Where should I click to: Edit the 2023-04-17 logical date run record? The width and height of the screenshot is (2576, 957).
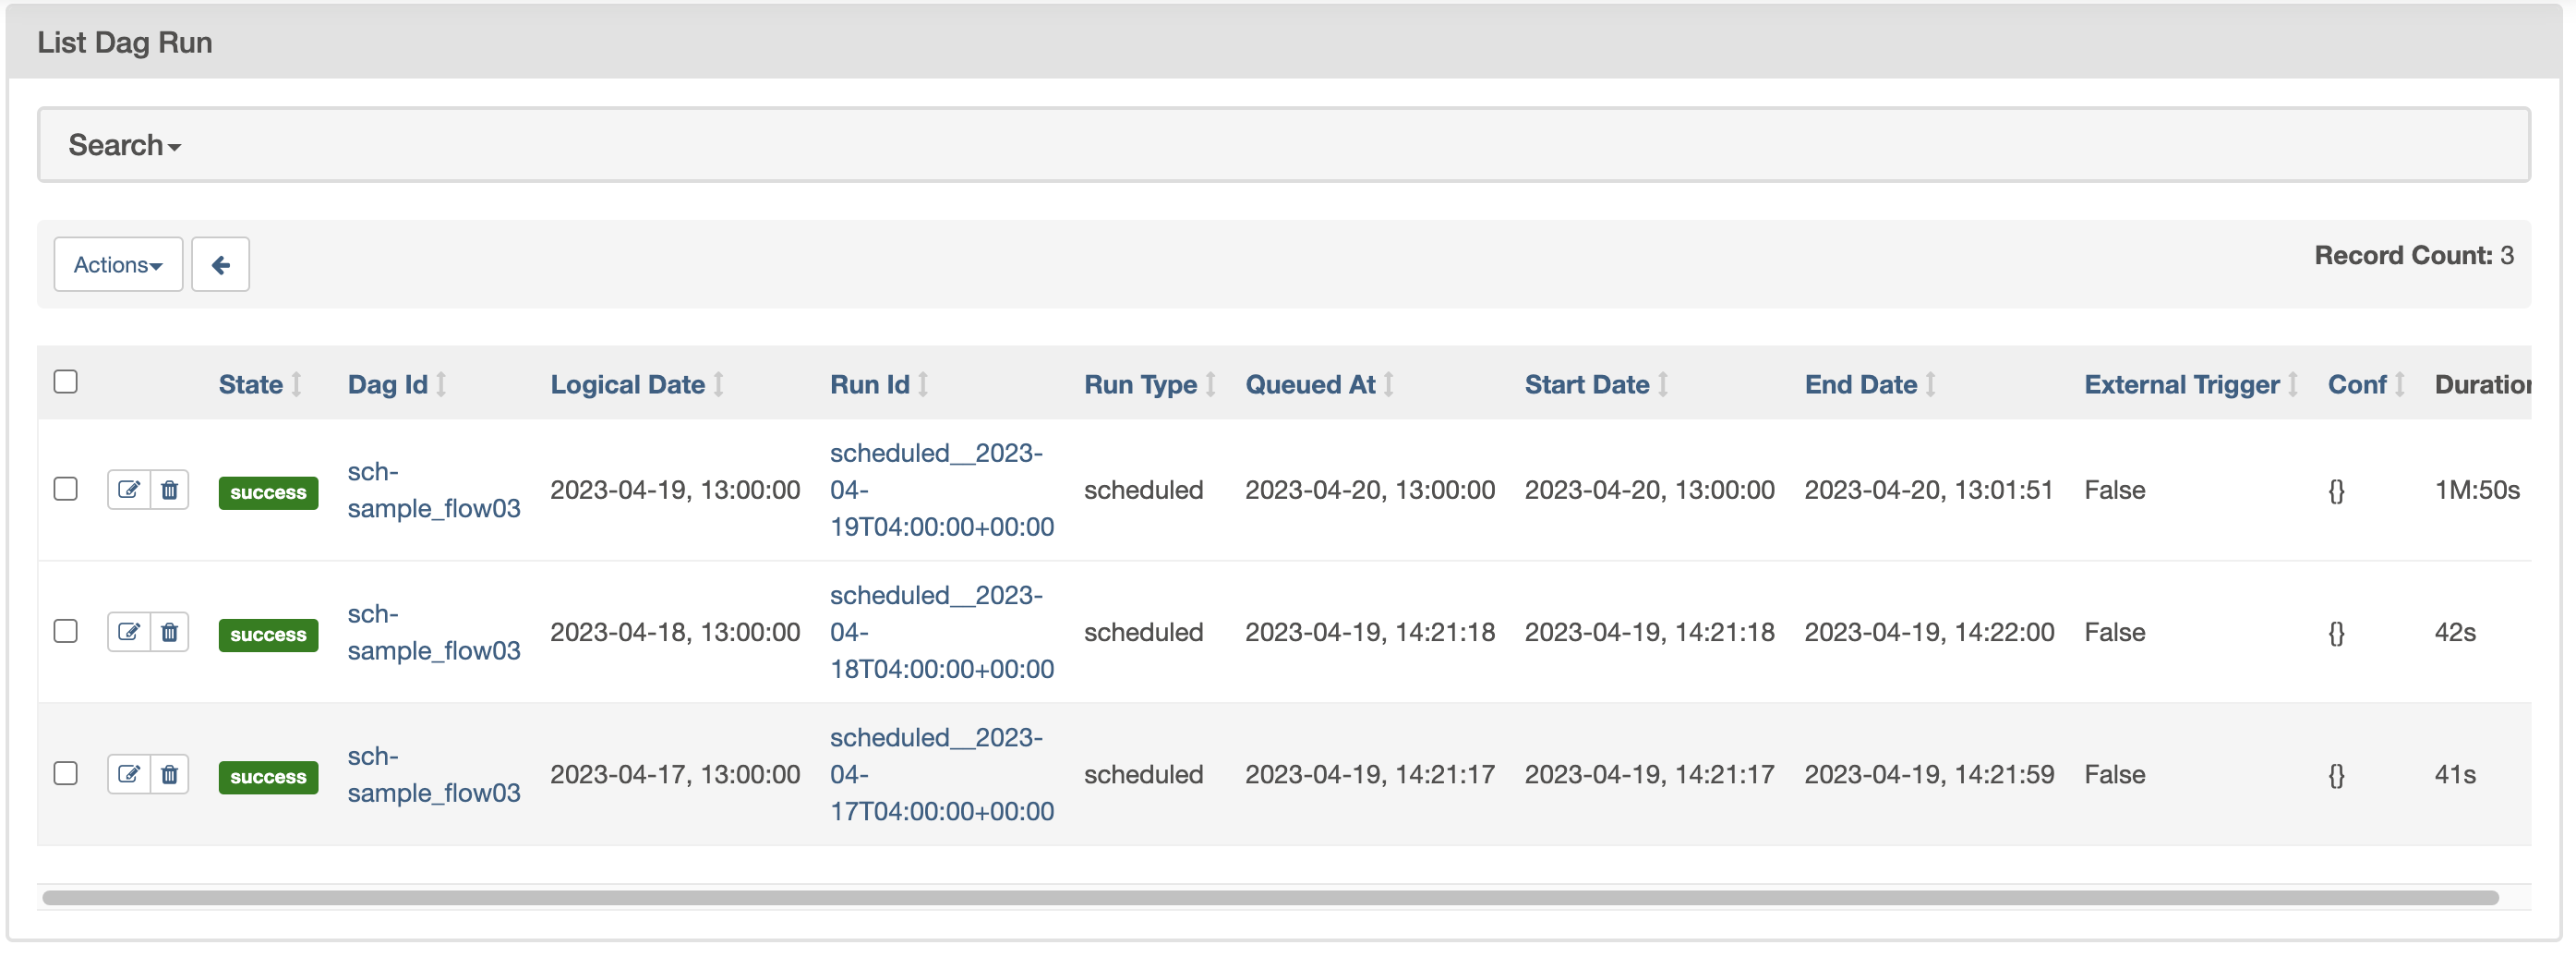pos(129,774)
